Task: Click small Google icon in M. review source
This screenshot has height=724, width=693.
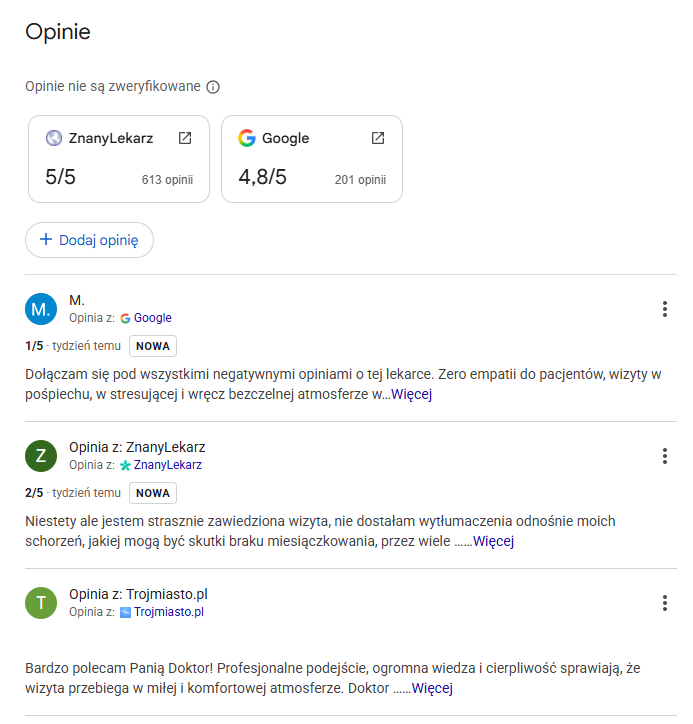Action: point(125,319)
